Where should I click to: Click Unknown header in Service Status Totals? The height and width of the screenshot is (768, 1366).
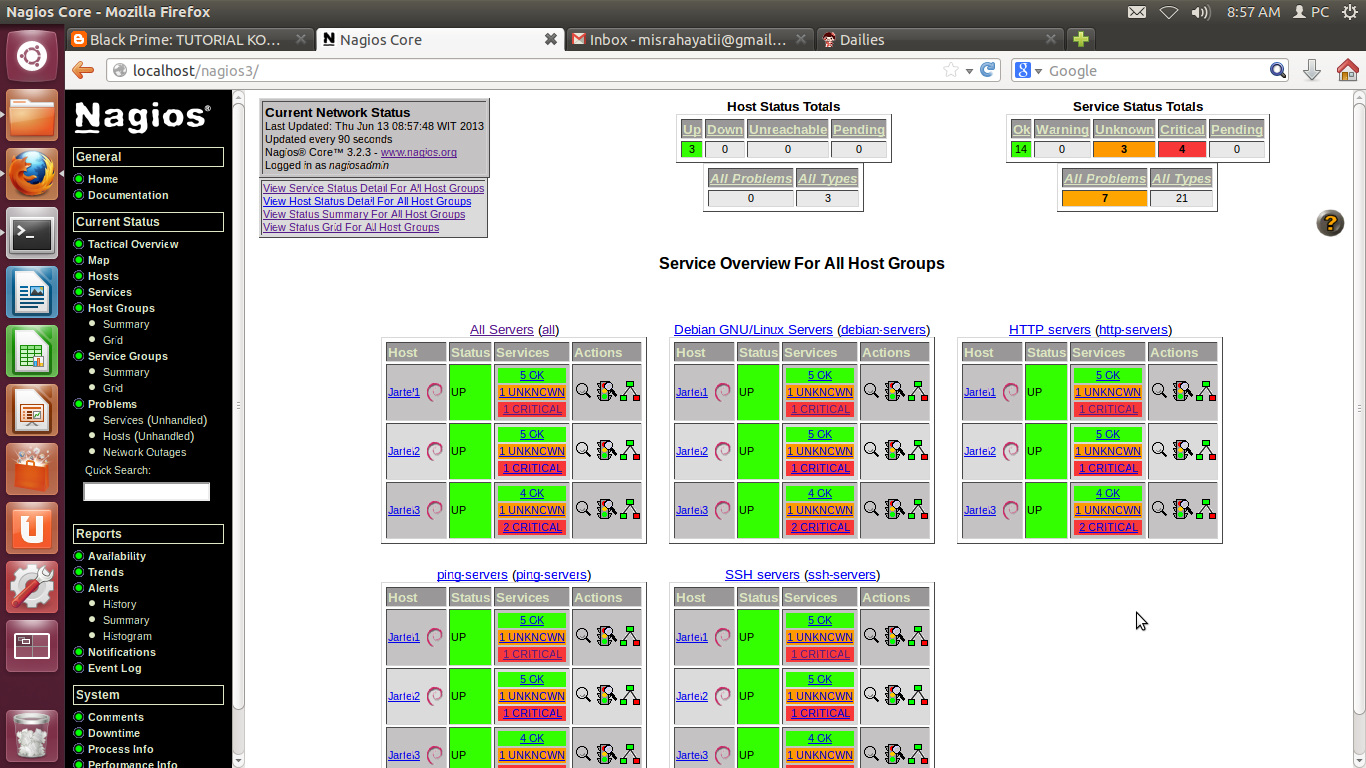pos(1124,130)
